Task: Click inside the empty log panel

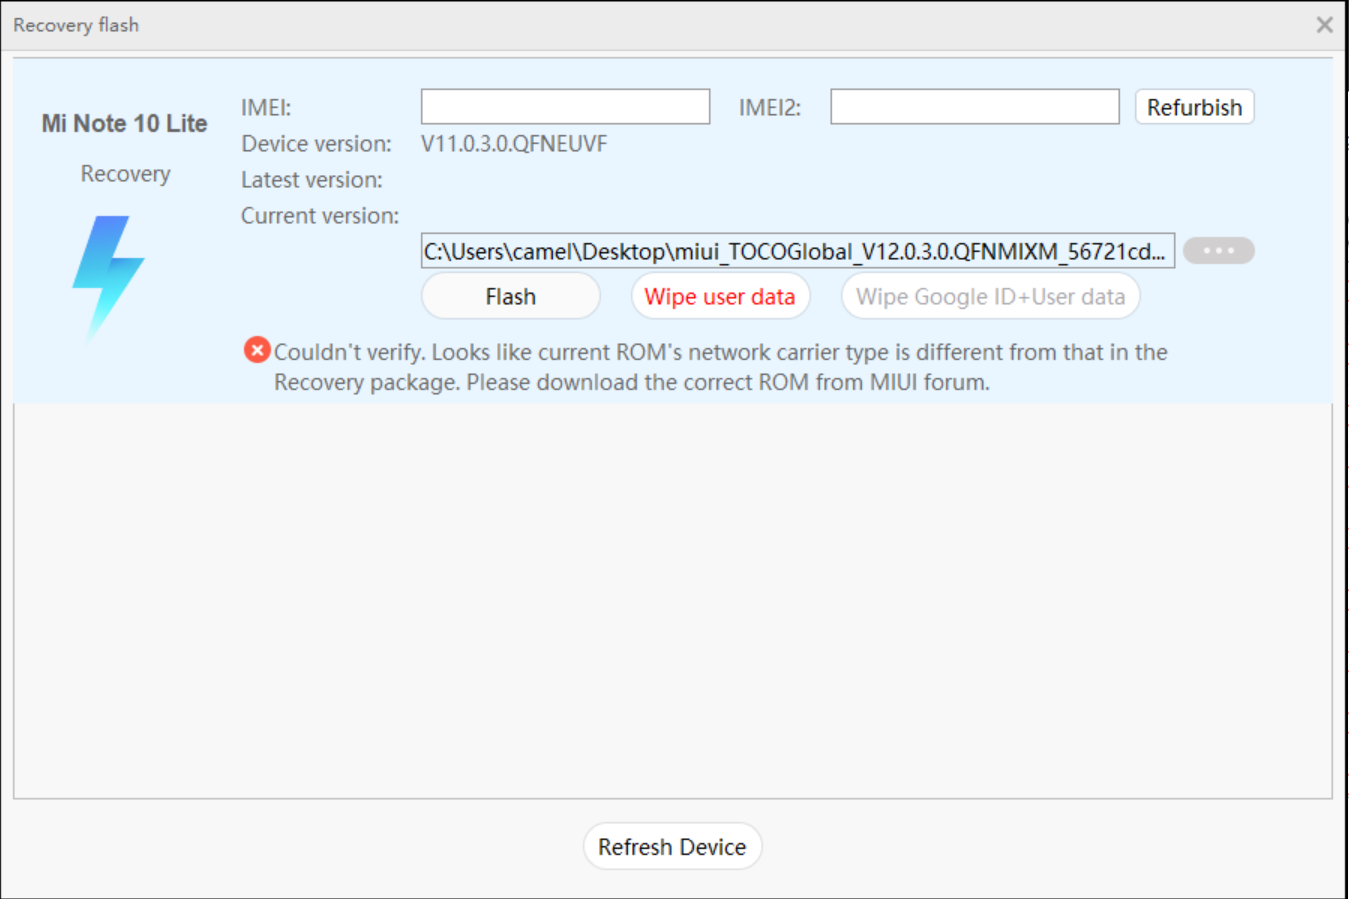Action: 672,600
